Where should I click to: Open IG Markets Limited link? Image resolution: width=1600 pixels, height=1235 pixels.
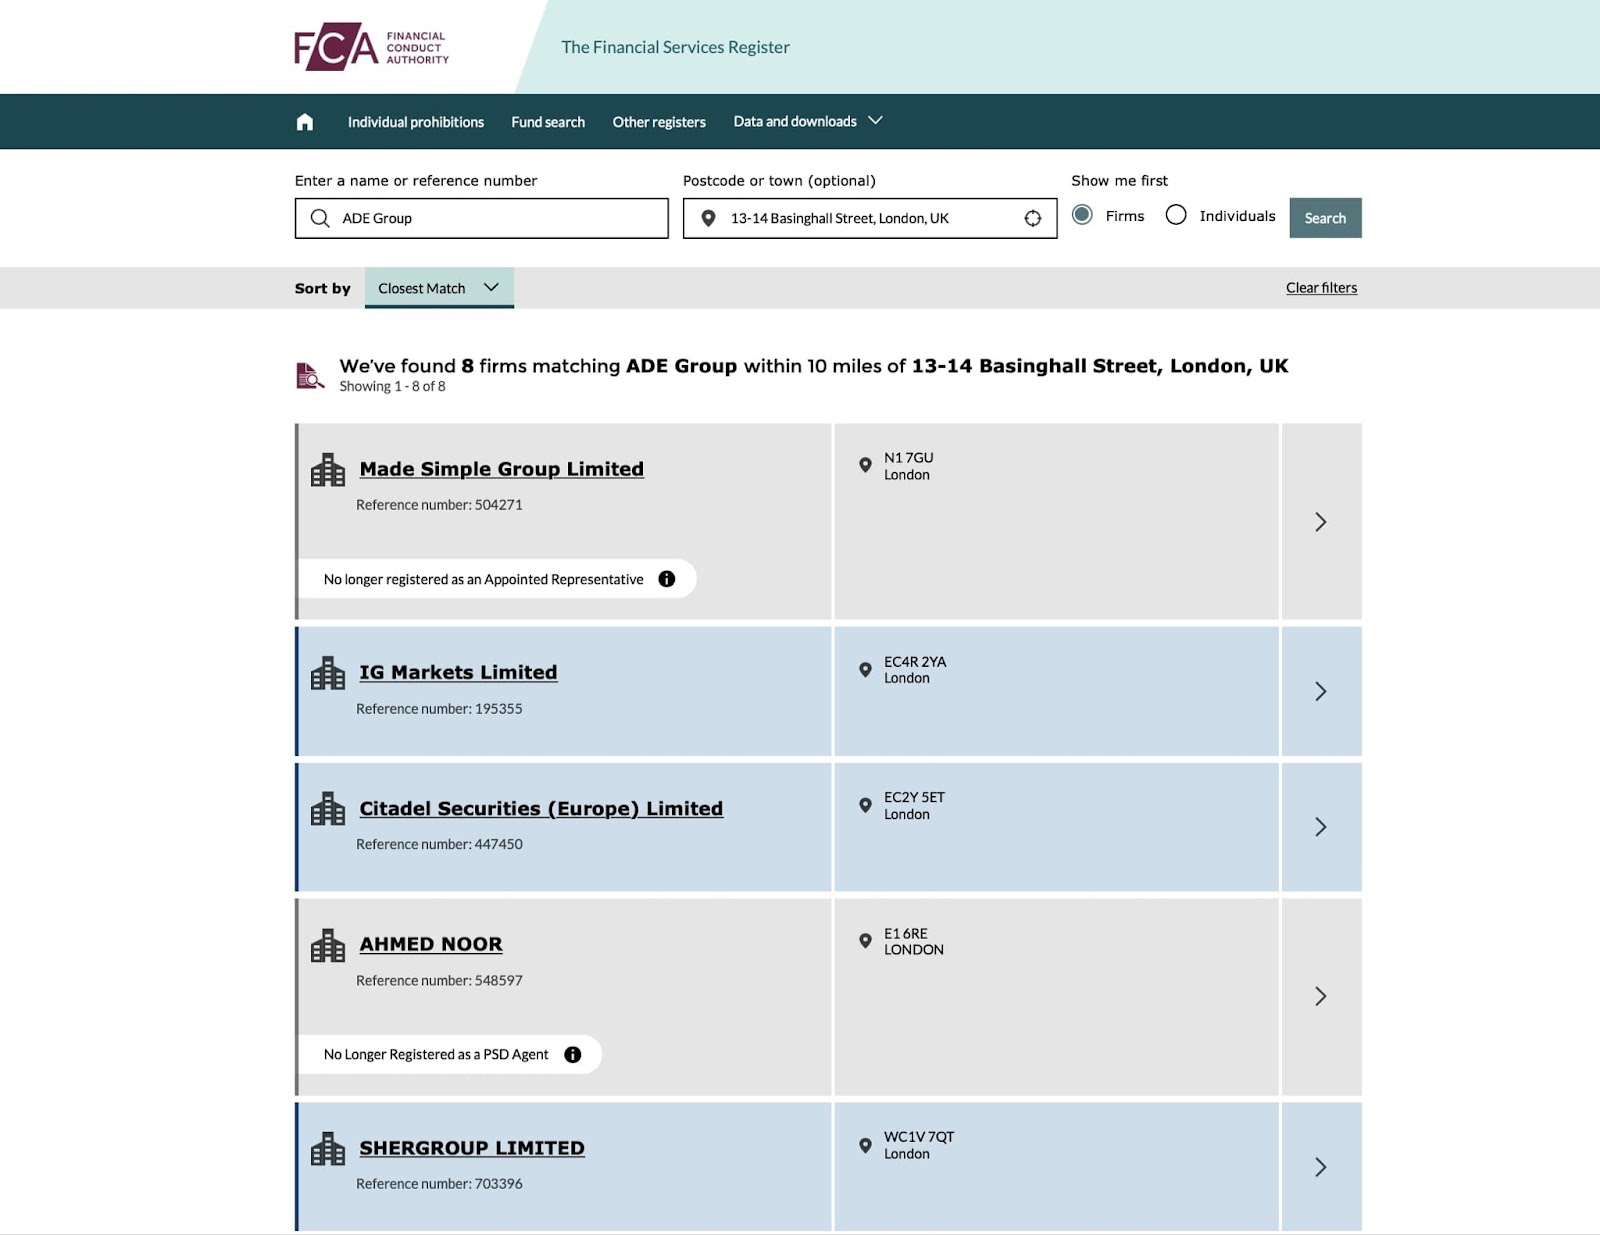click(458, 672)
